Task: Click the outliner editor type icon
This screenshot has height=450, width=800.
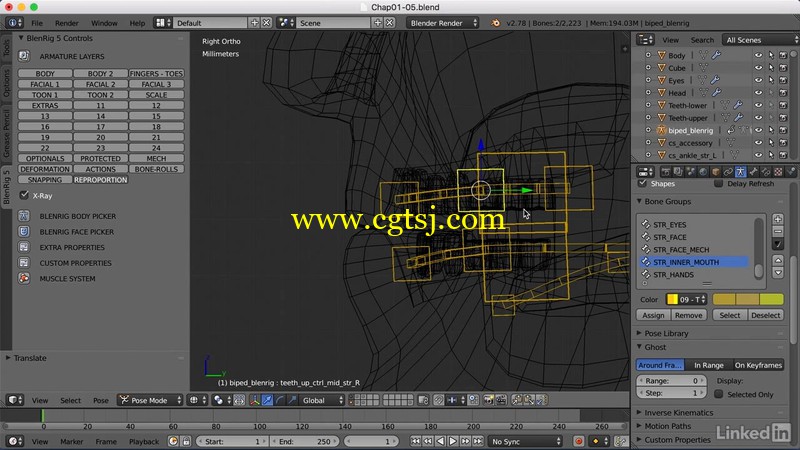Action: (x=645, y=40)
